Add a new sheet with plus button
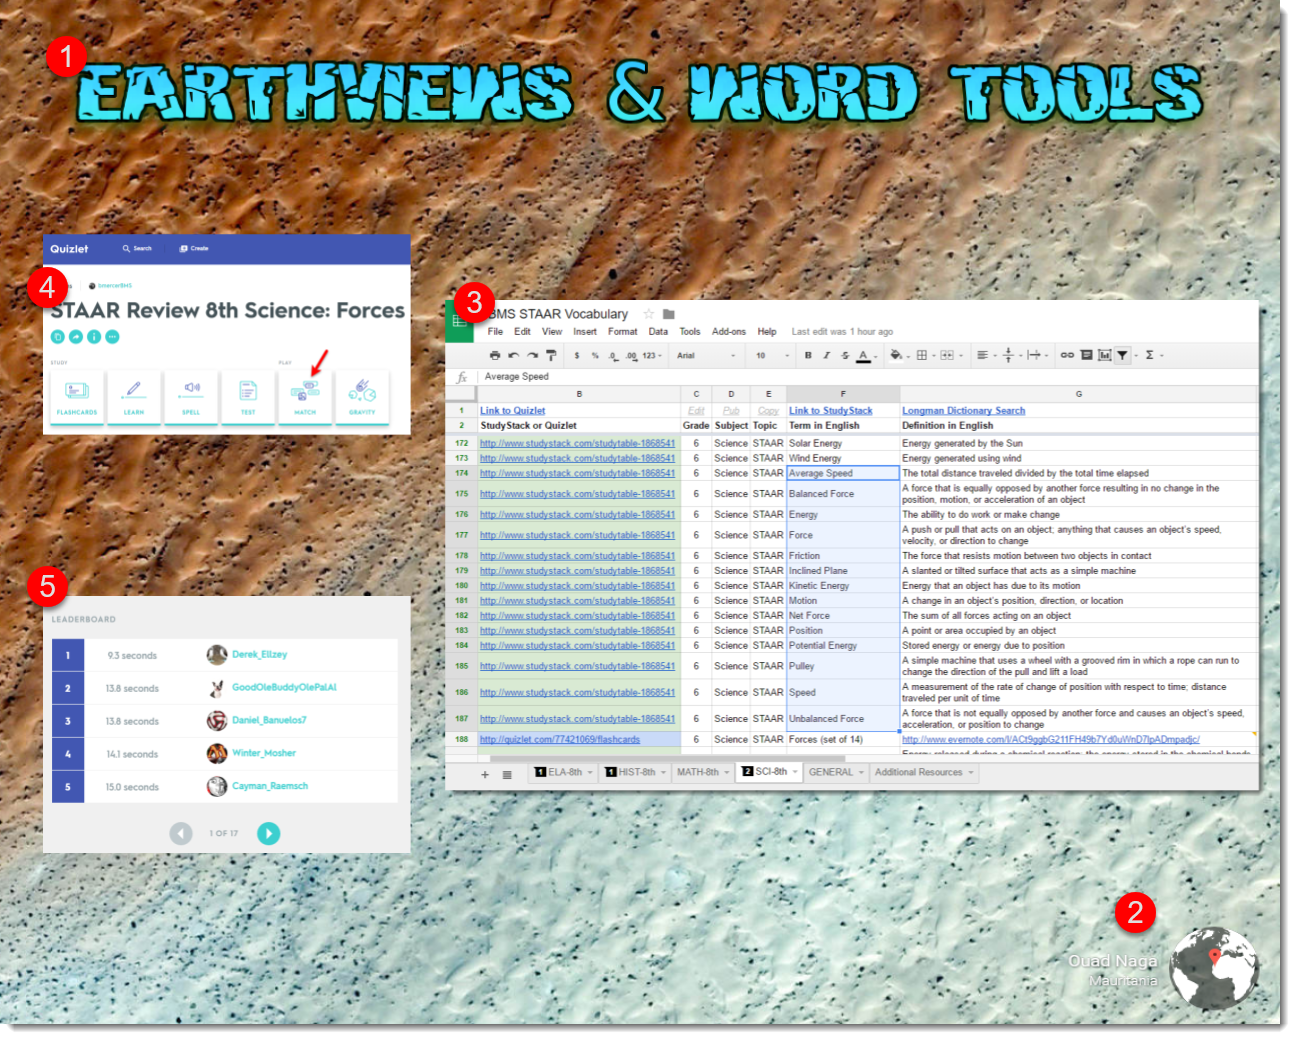Screen dimensions: 1295x1039 click(485, 774)
